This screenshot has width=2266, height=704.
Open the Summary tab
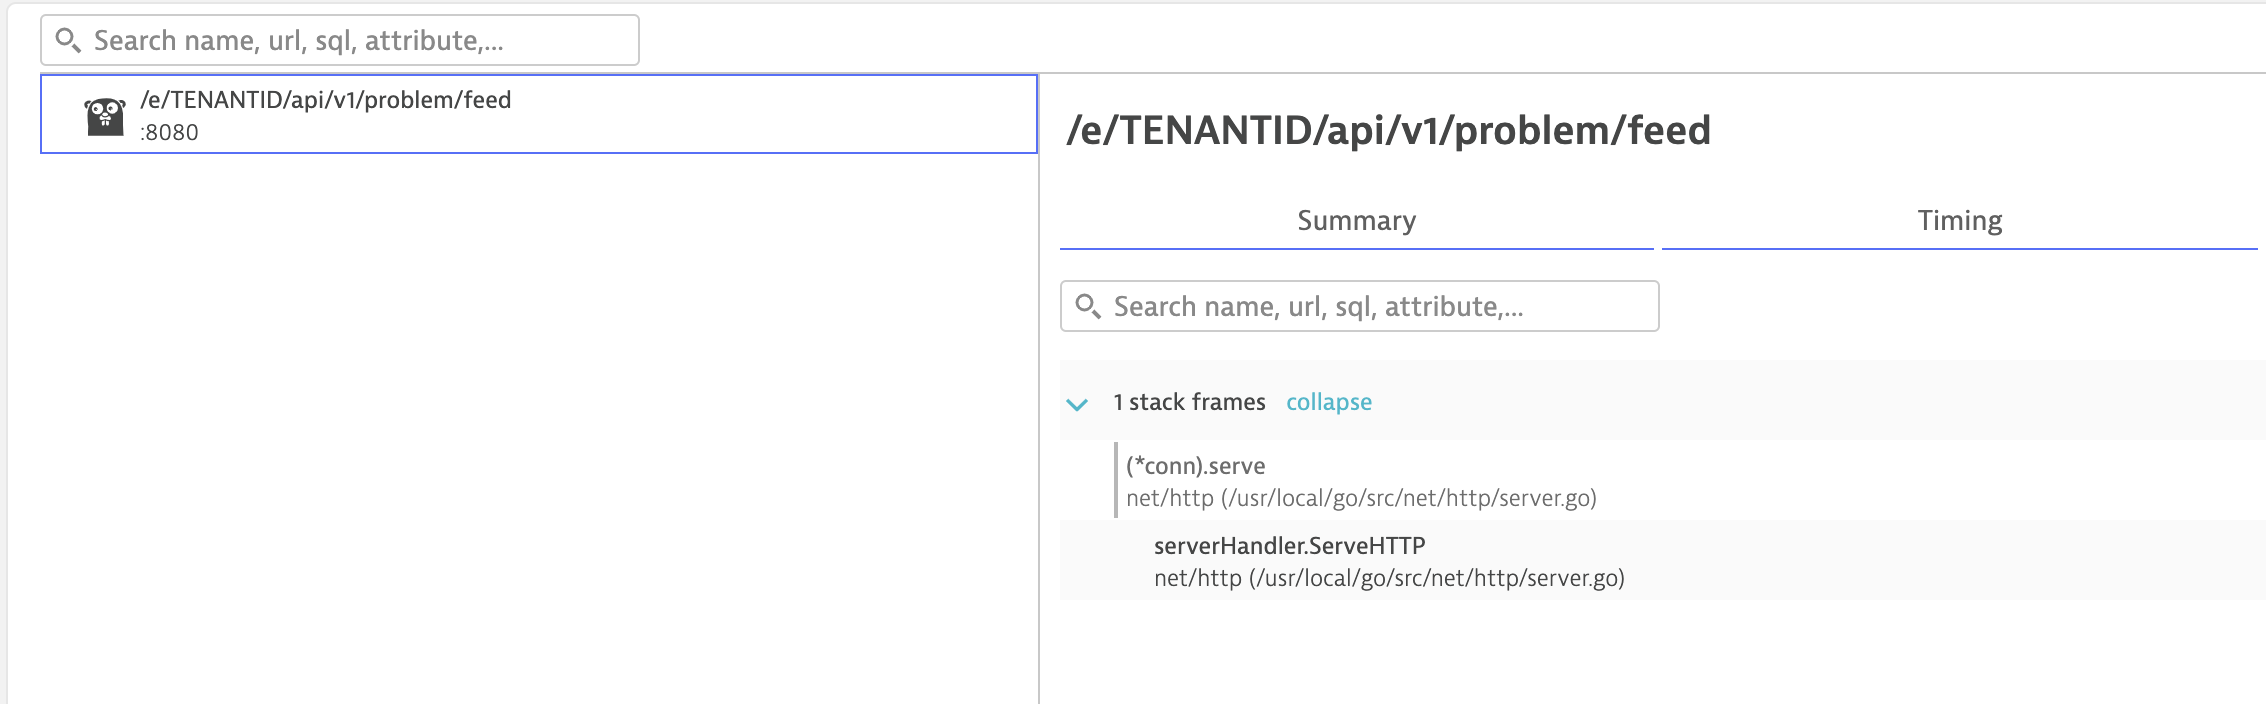tap(1356, 221)
